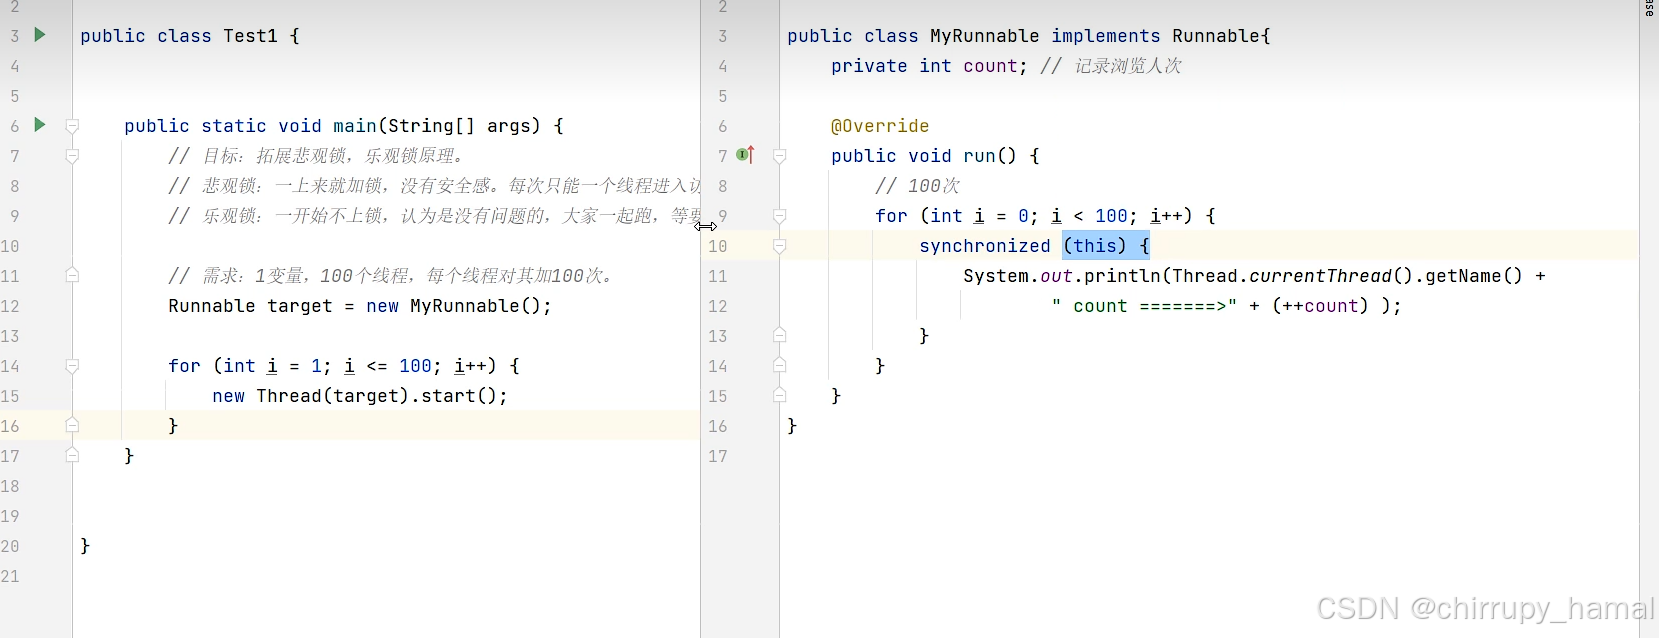This screenshot has height=638, width=1659.
Task: Click the fold end marker on MyRunnable line 14
Action: pyautogui.click(x=779, y=365)
